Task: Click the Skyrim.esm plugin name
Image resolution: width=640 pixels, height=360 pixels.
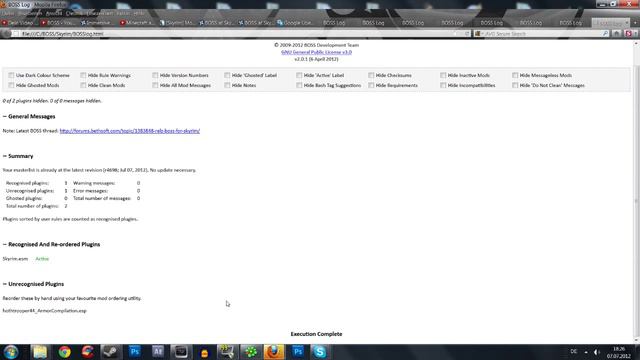Action: [15, 259]
